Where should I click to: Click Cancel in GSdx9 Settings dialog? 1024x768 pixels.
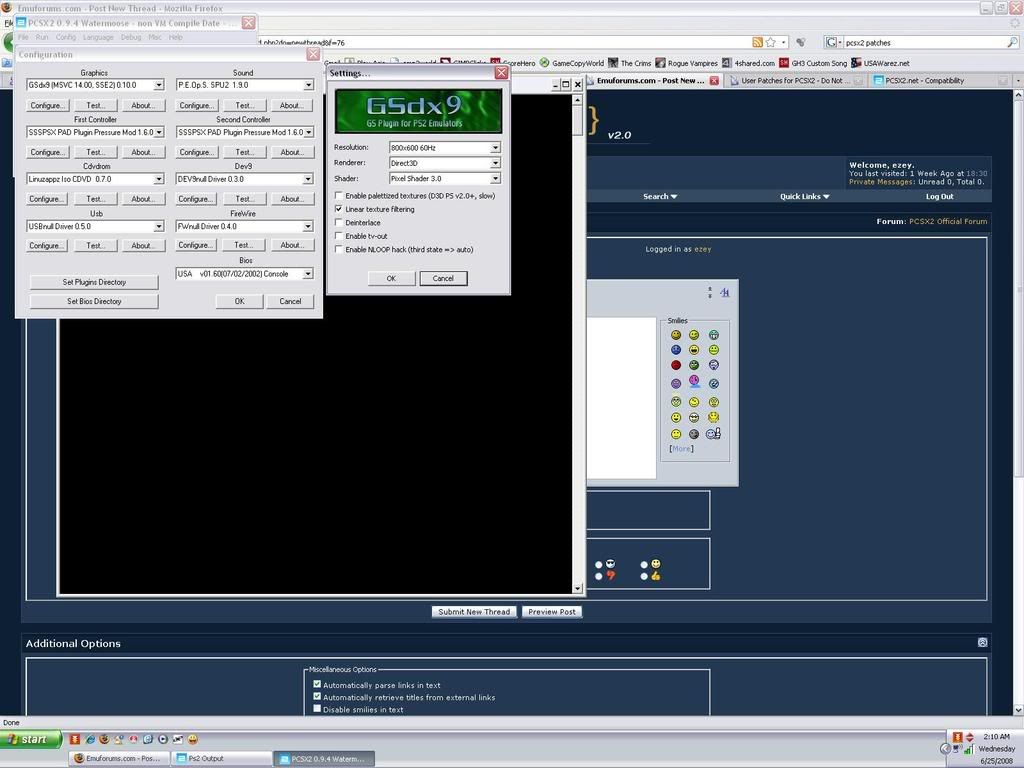coord(443,278)
